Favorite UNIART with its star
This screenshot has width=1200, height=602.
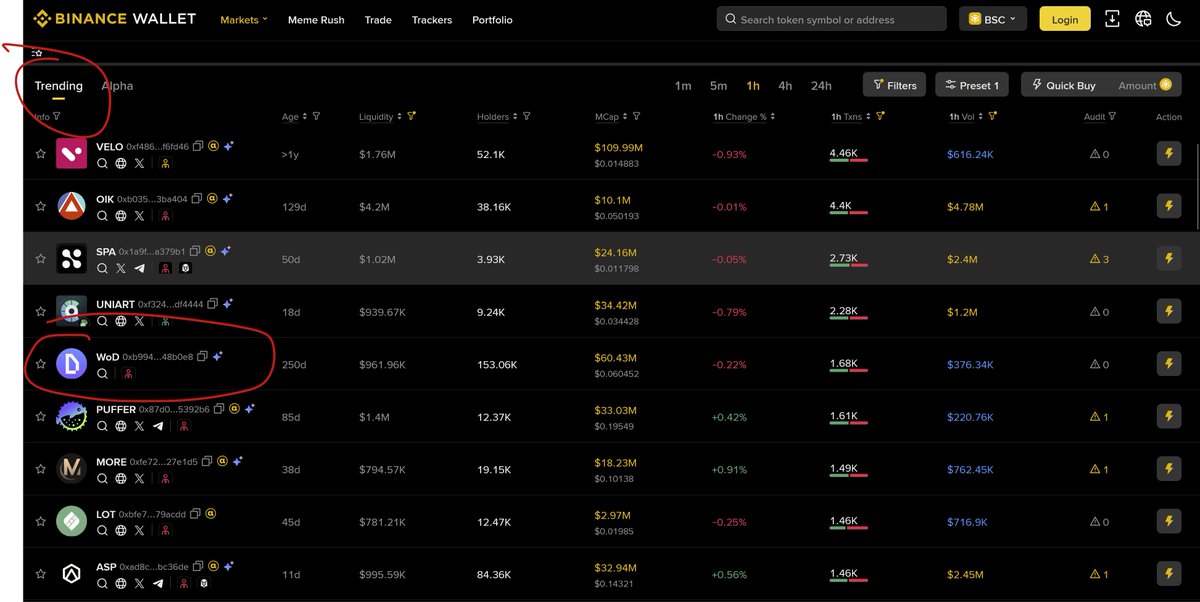[x=41, y=311]
